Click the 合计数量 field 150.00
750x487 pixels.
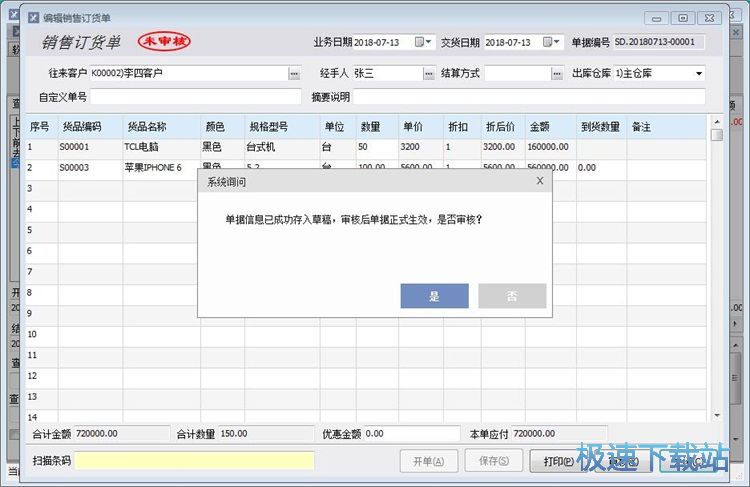(x=266, y=433)
